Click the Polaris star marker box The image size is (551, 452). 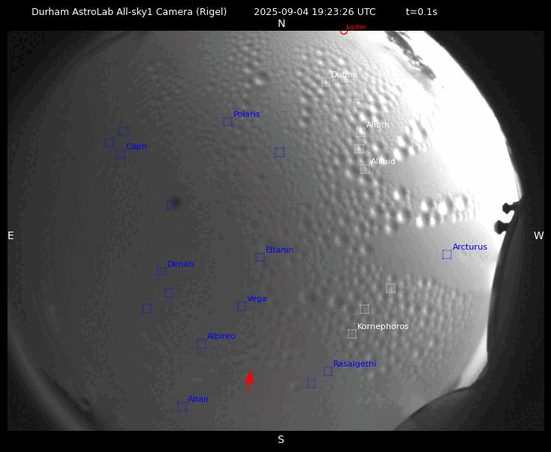point(228,122)
